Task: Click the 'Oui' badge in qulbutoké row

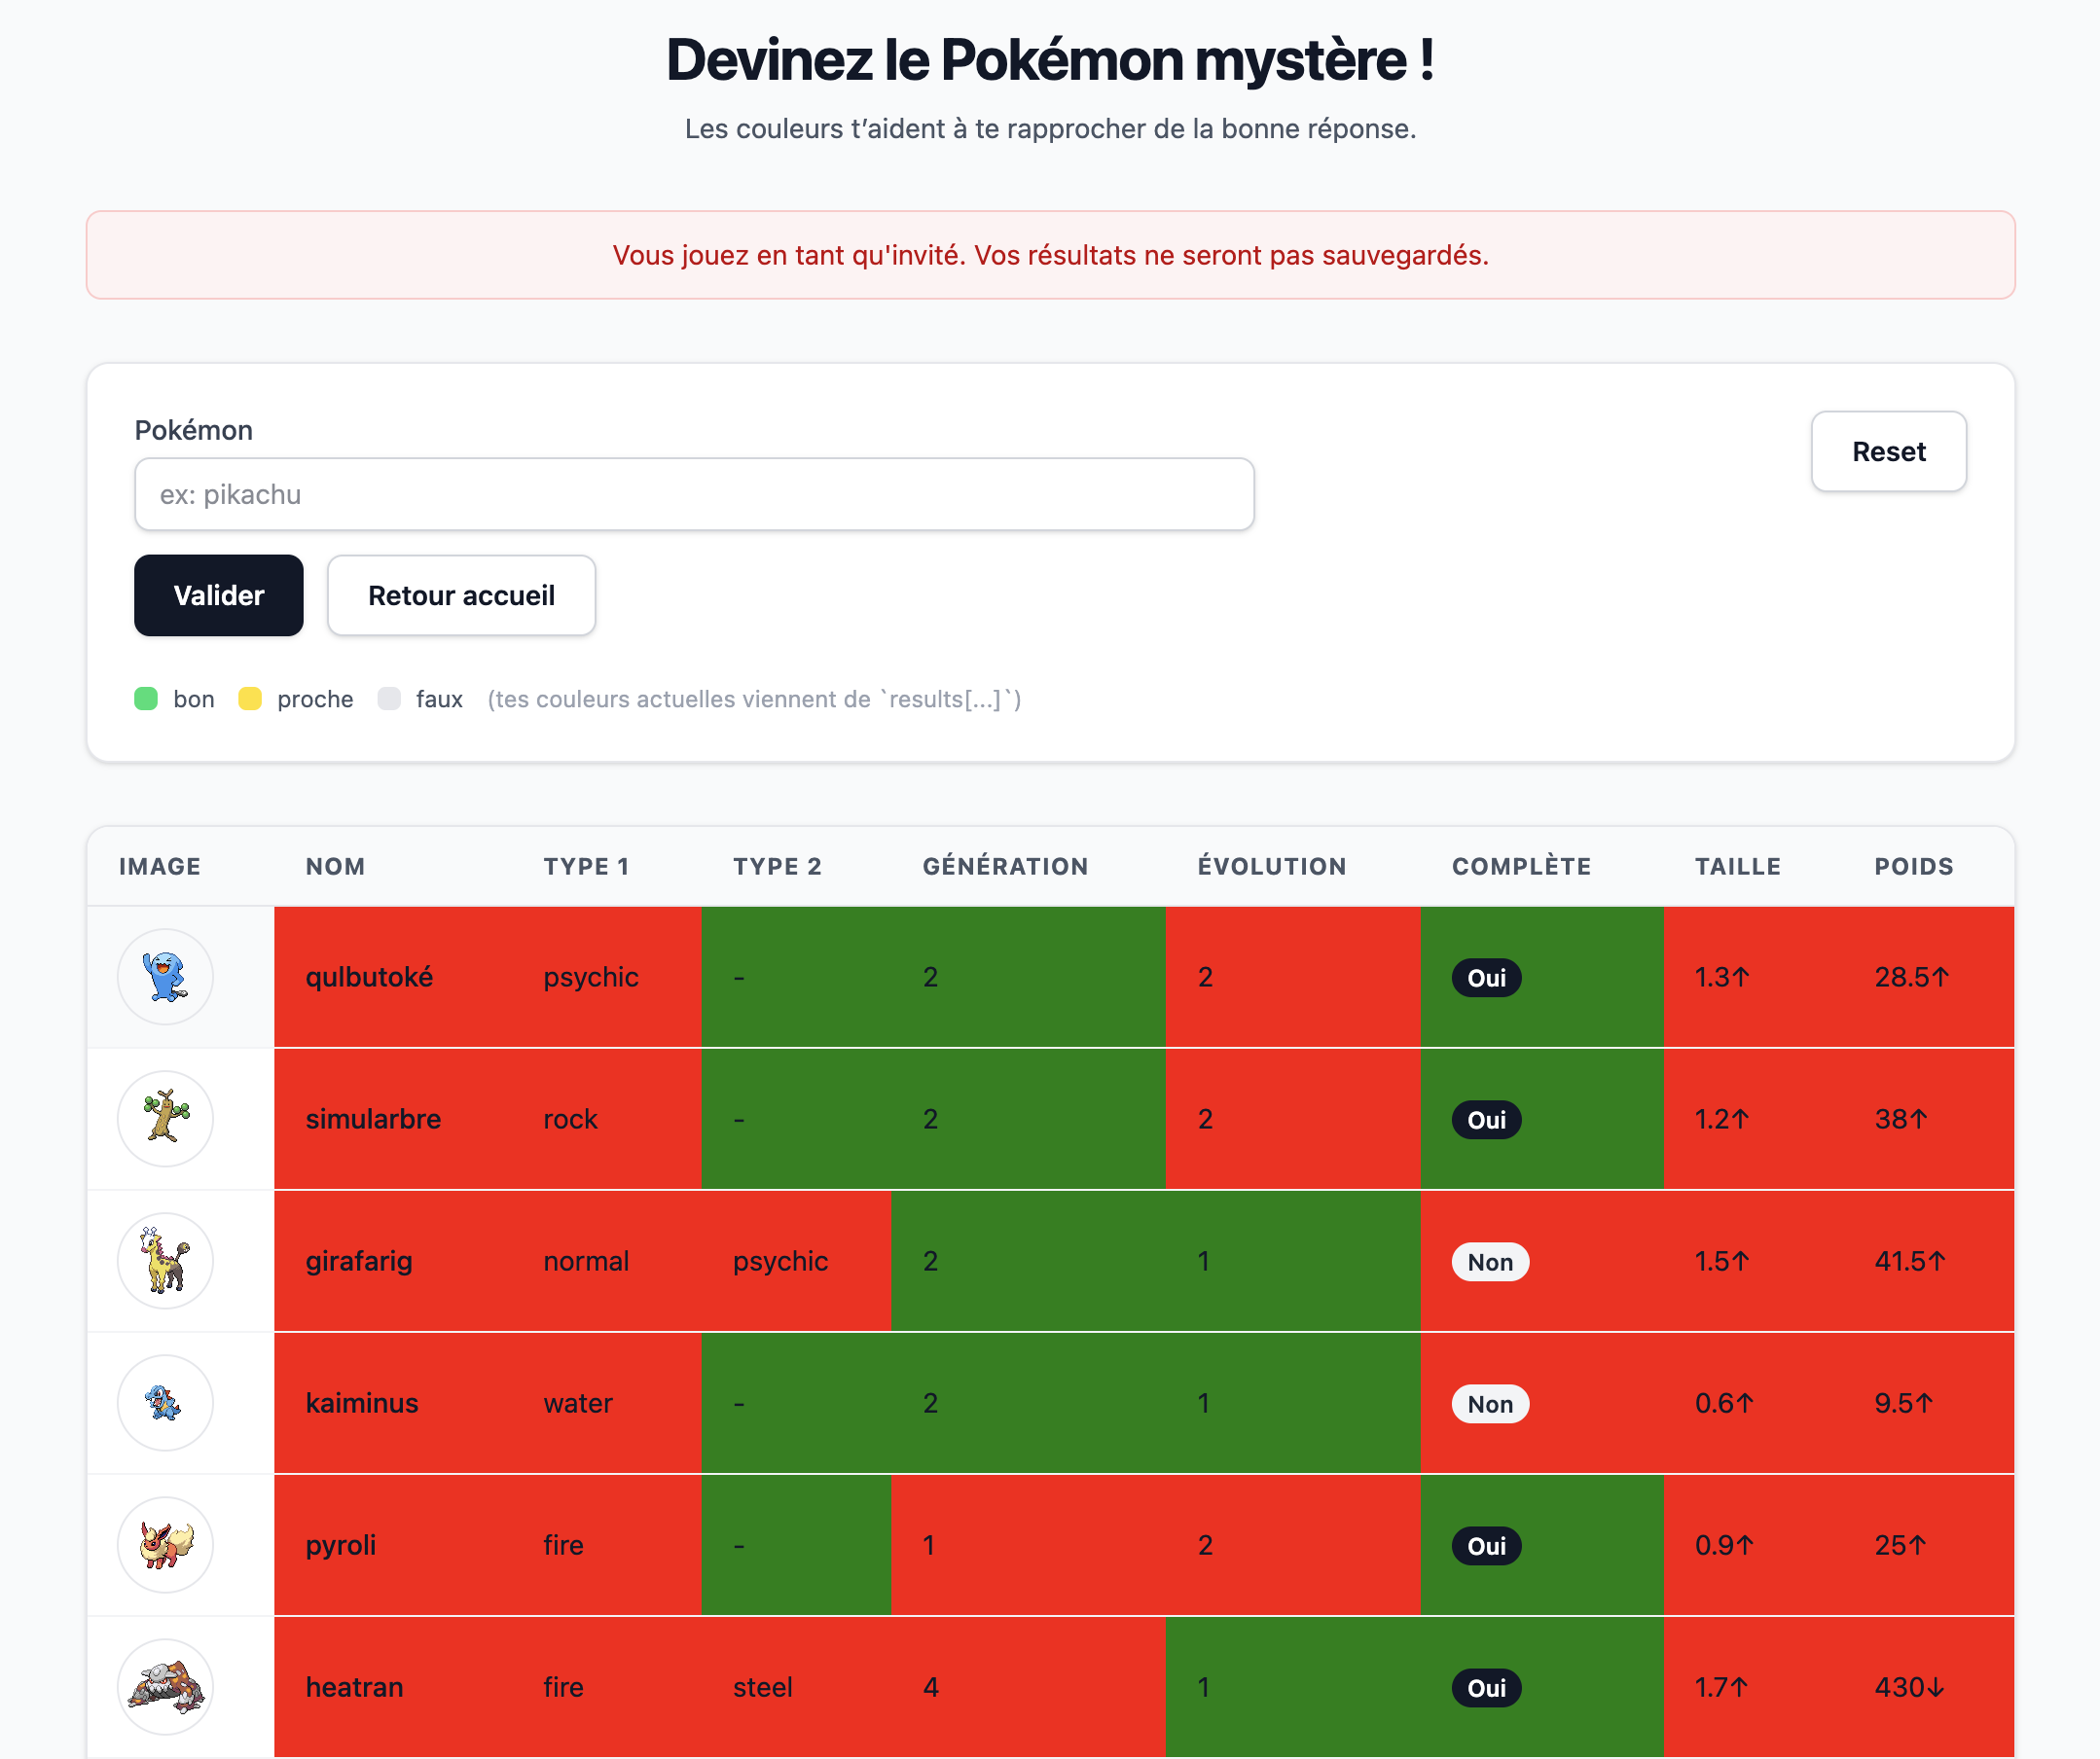Action: [x=1486, y=977]
